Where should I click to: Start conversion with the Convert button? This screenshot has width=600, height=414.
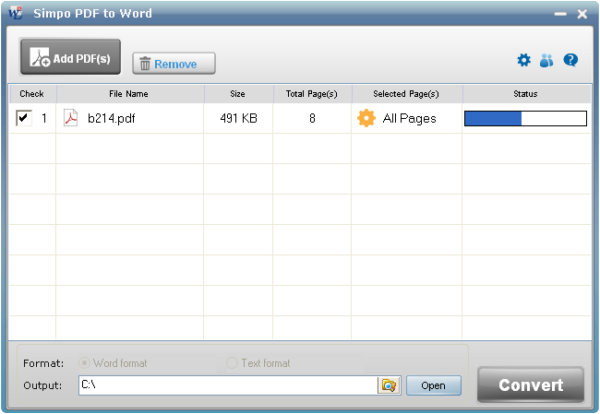coord(530,385)
